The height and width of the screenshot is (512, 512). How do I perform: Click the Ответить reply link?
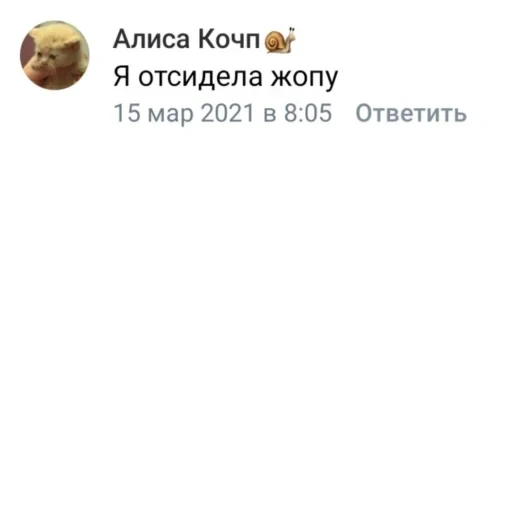[x=411, y=113]
